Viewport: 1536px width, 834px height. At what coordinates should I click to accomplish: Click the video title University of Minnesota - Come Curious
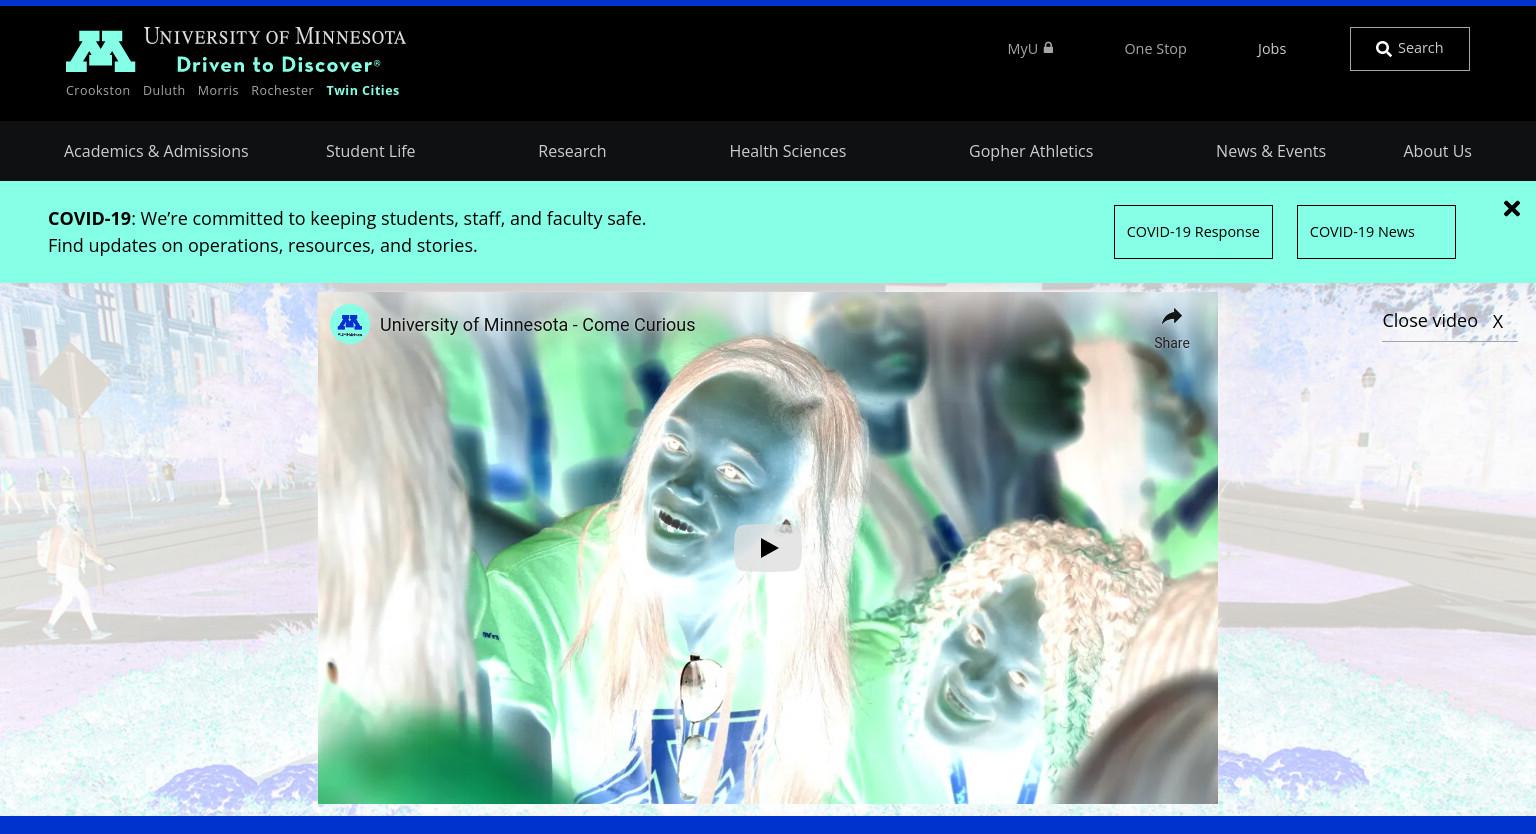click(x=537, y=325)
